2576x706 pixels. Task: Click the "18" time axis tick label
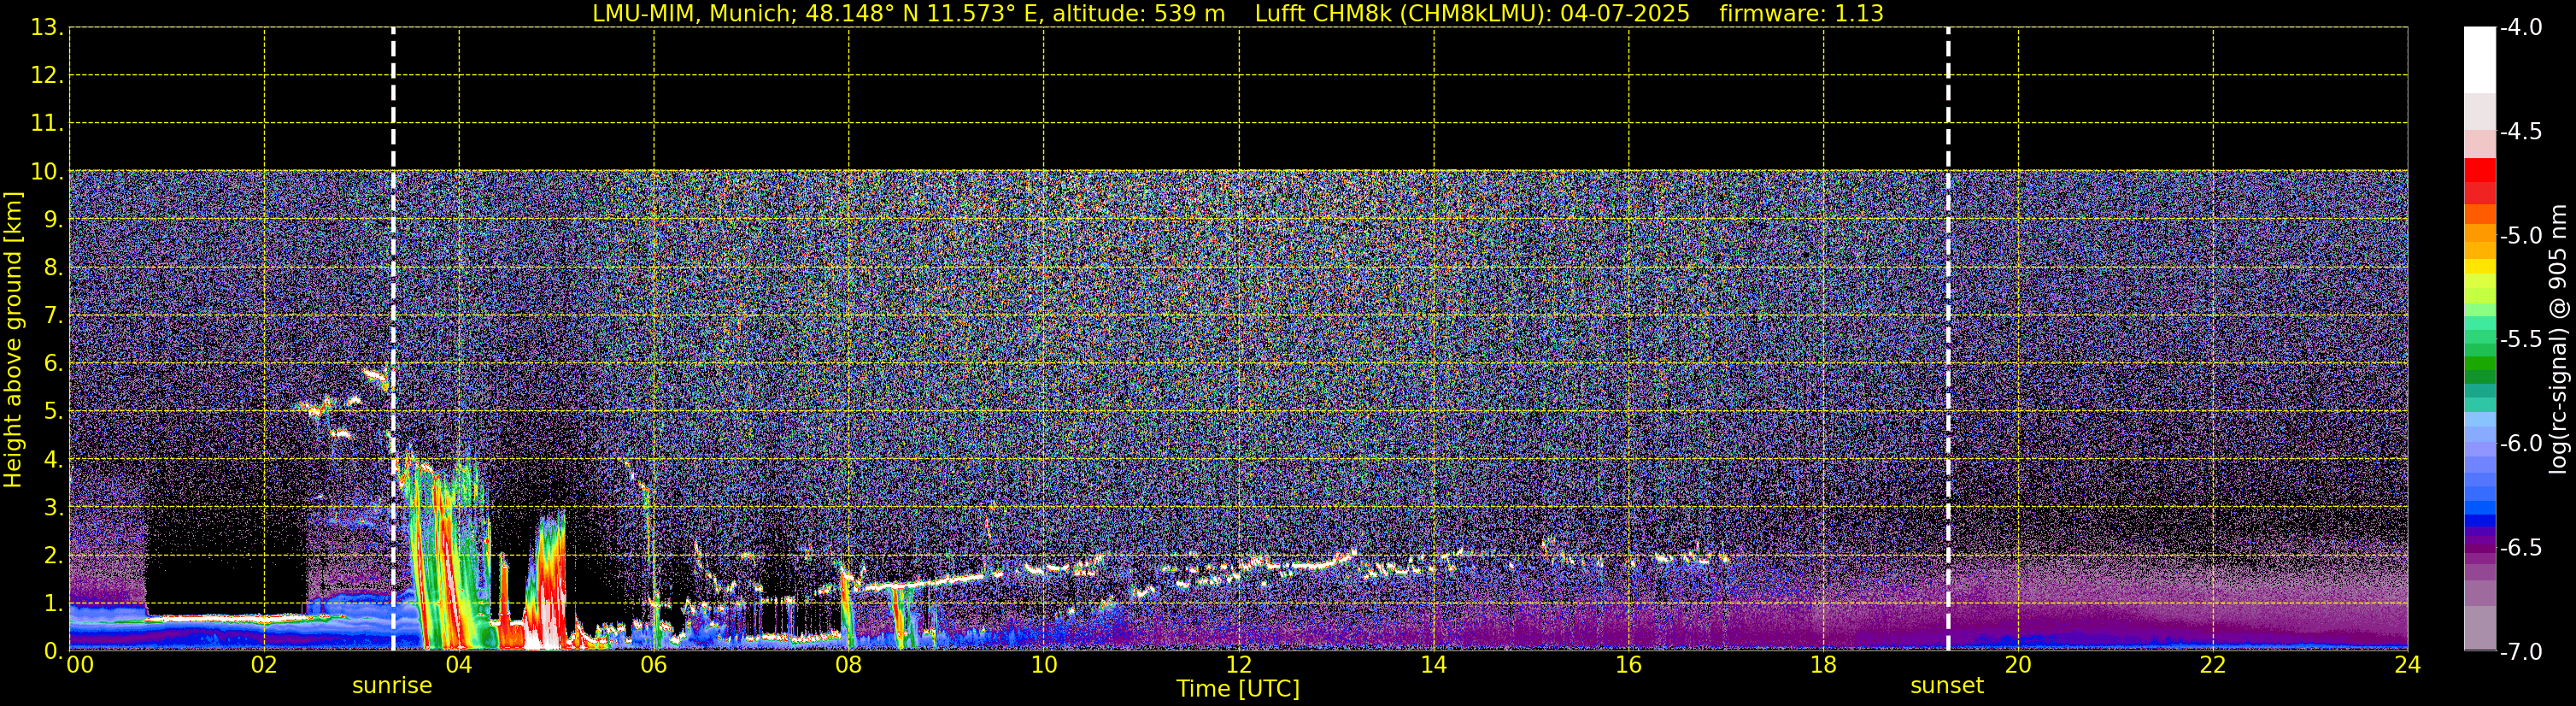(x=1824, y=665)
